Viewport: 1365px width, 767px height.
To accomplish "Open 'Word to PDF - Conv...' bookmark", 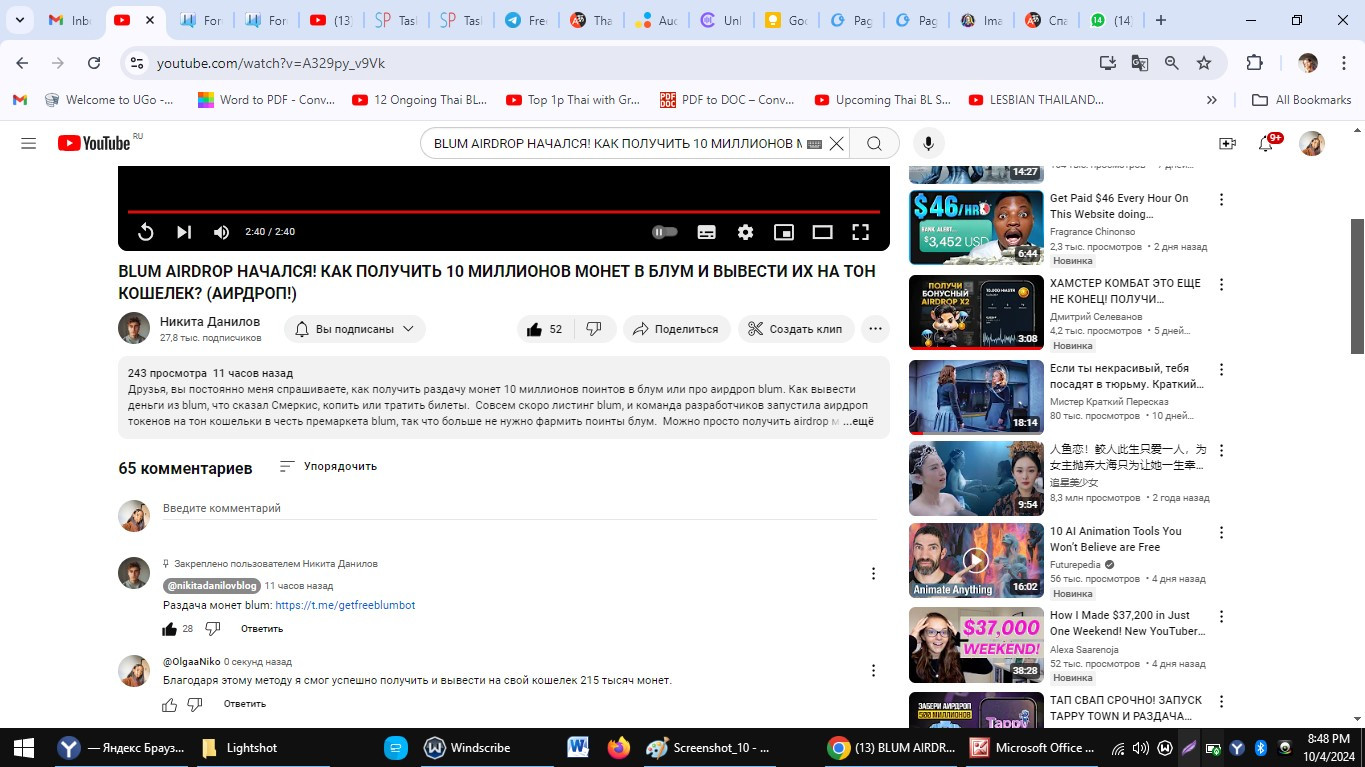I will (x=266, y=100).
